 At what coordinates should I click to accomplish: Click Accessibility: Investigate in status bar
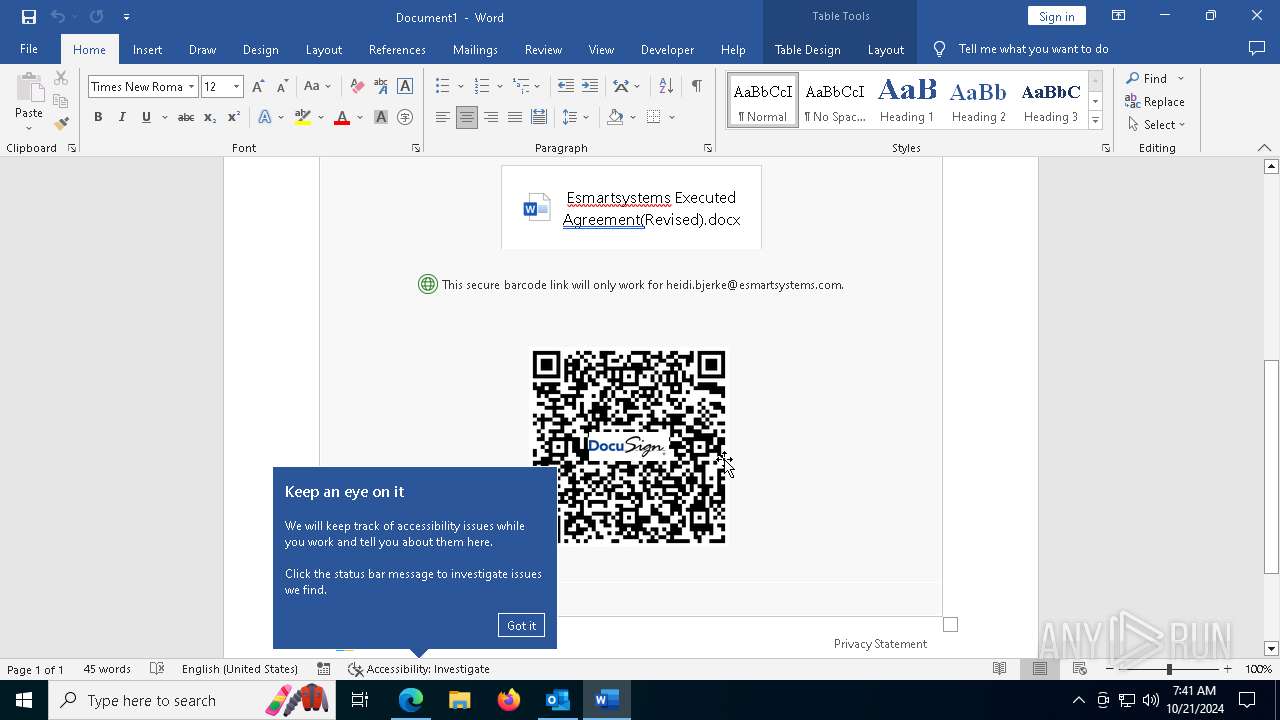click(419, 669)
